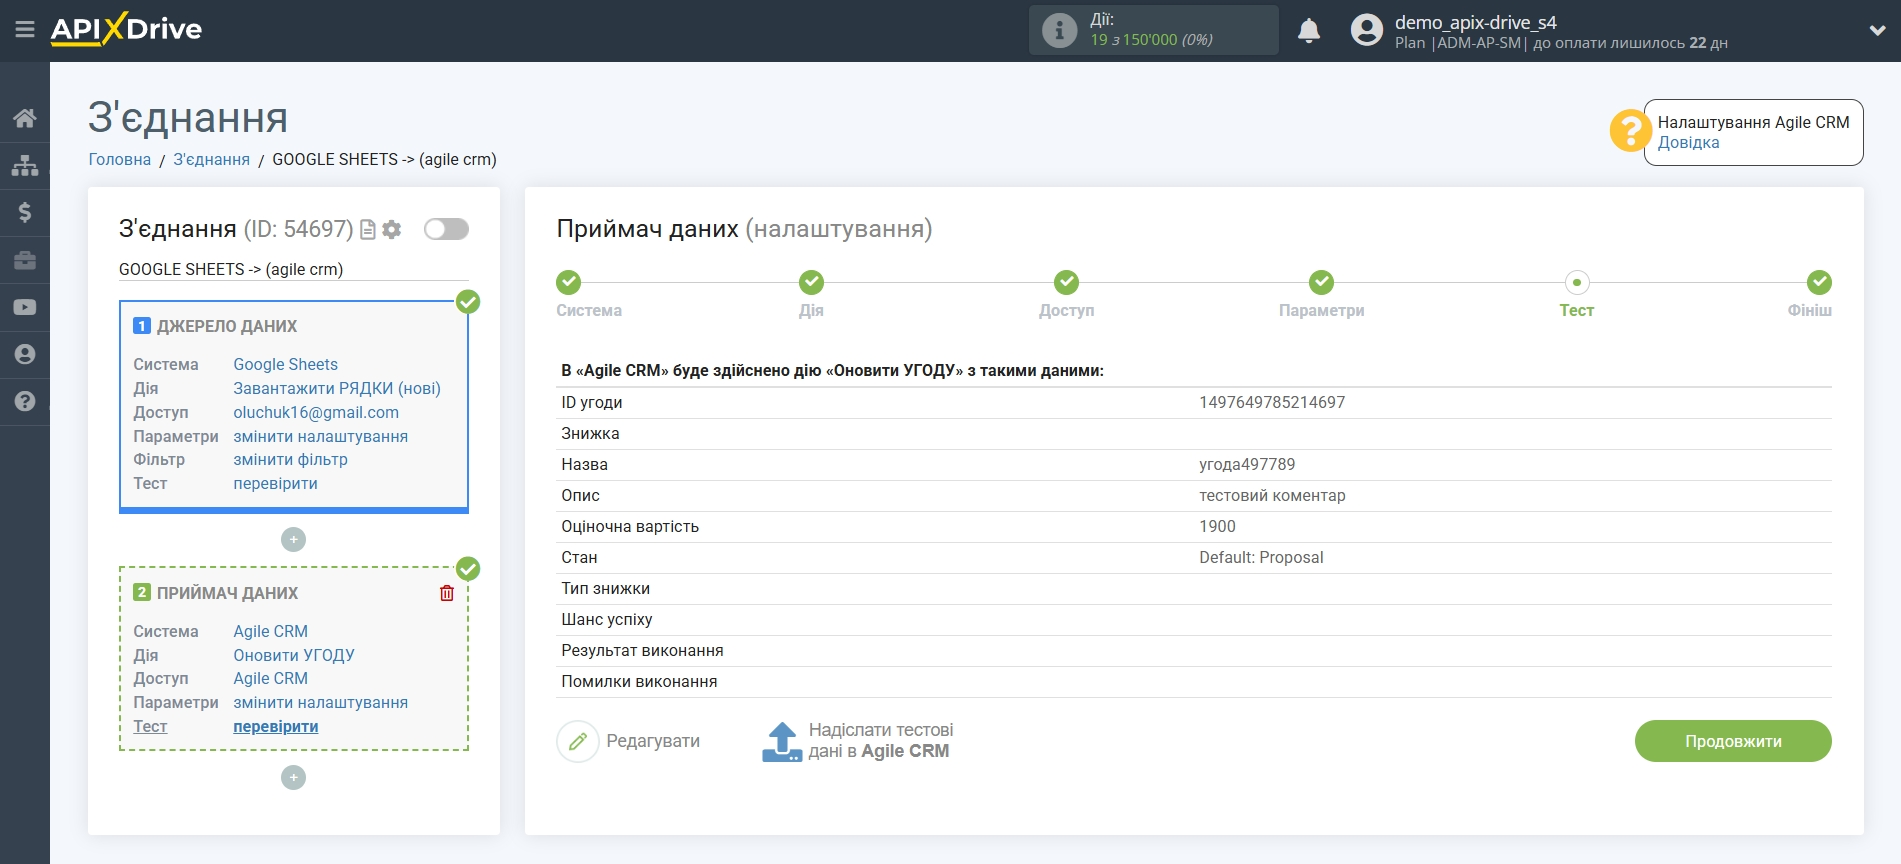Screen dimensions: 1901x864
Task: Toggle the connection on/off switch
Action: (446, 229)
